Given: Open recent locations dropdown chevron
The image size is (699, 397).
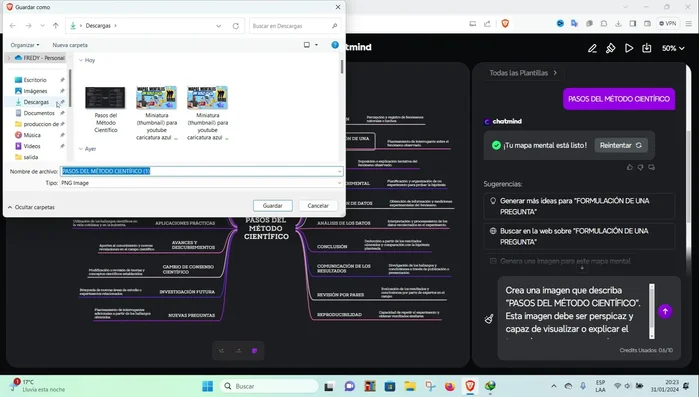Looking at the screenshot, I should pos(42,26).
